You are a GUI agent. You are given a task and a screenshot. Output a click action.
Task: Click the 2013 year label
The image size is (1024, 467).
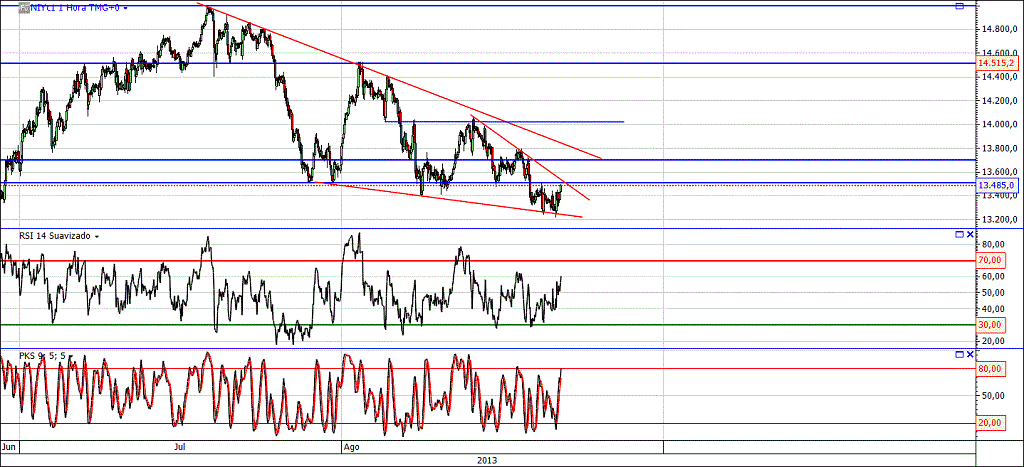pos(487,460)
